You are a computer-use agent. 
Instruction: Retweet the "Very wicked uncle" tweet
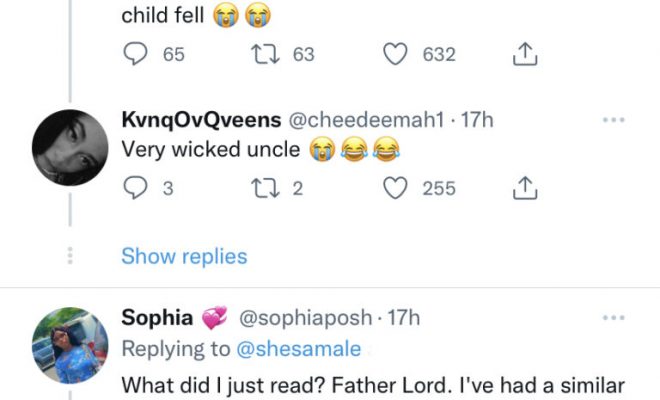click(261, 187)
